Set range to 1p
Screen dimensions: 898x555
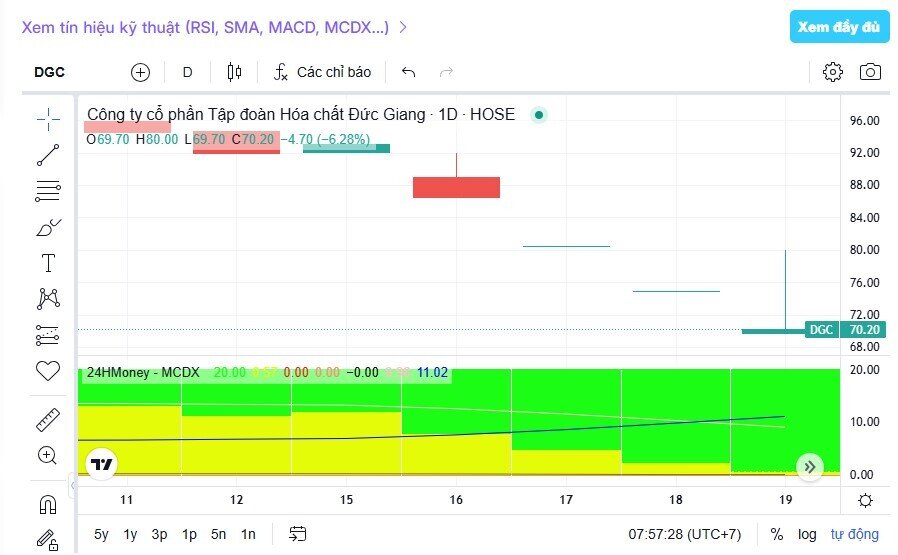189,534
